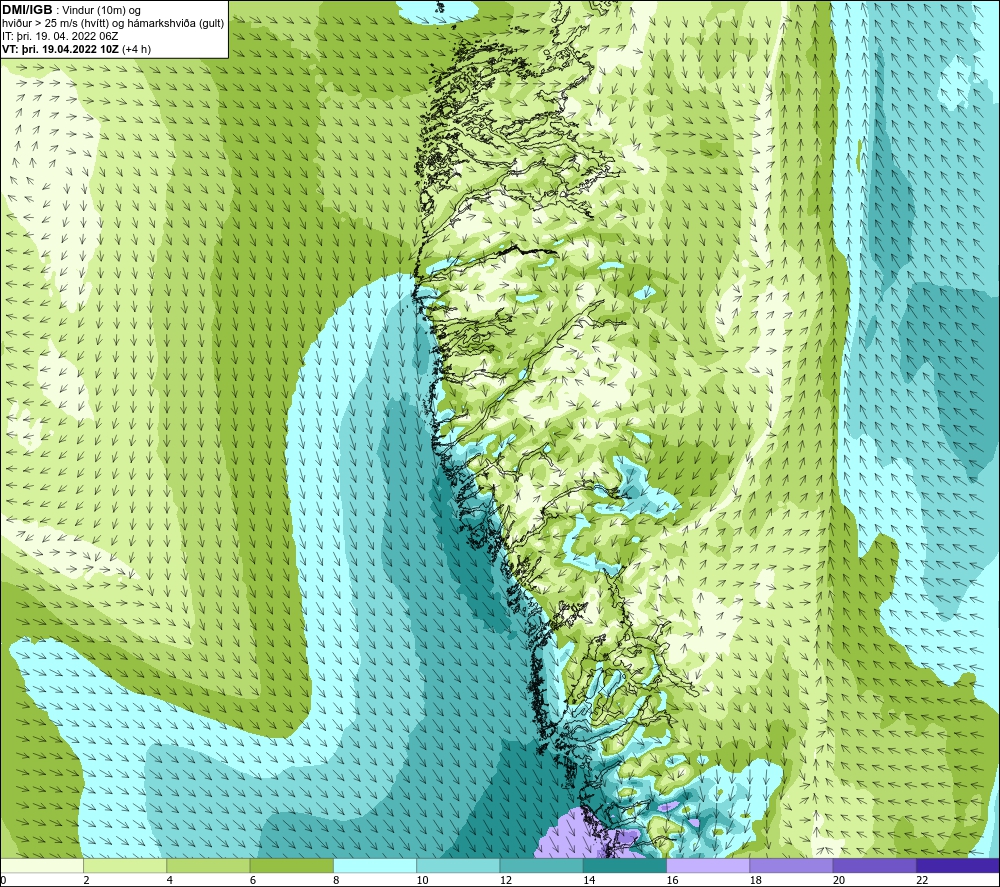Click the legend scale label '20'
Viewport: 1000px width, 887px height.
click(x=839, y=881)
